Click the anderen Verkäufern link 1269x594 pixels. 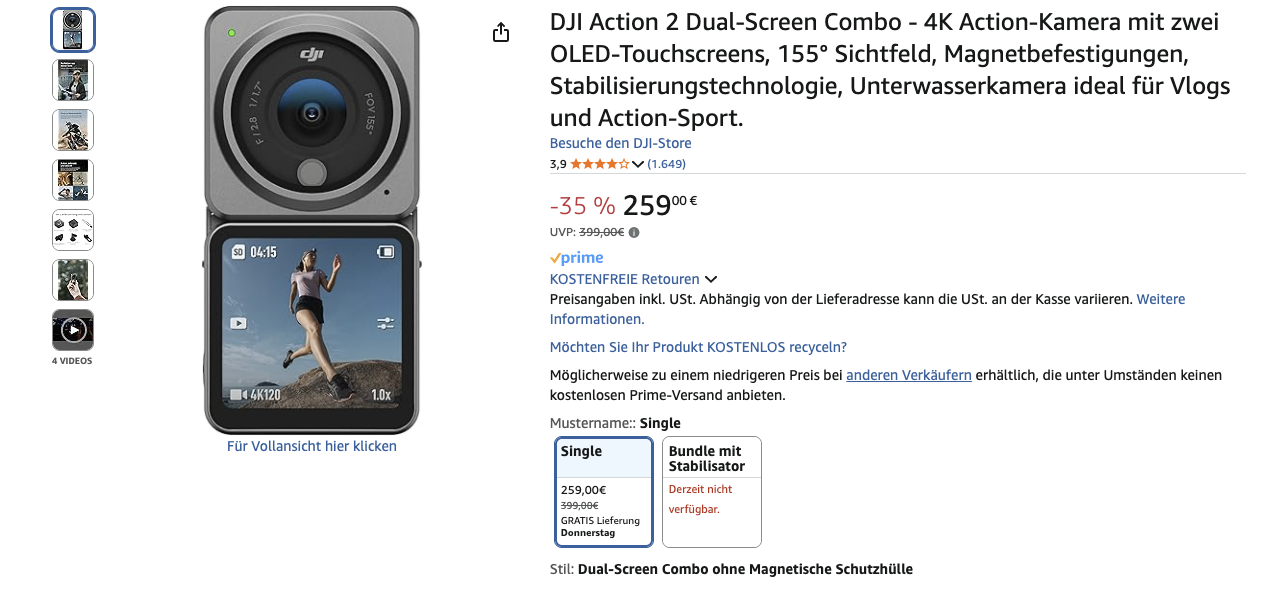pos(909,375)
